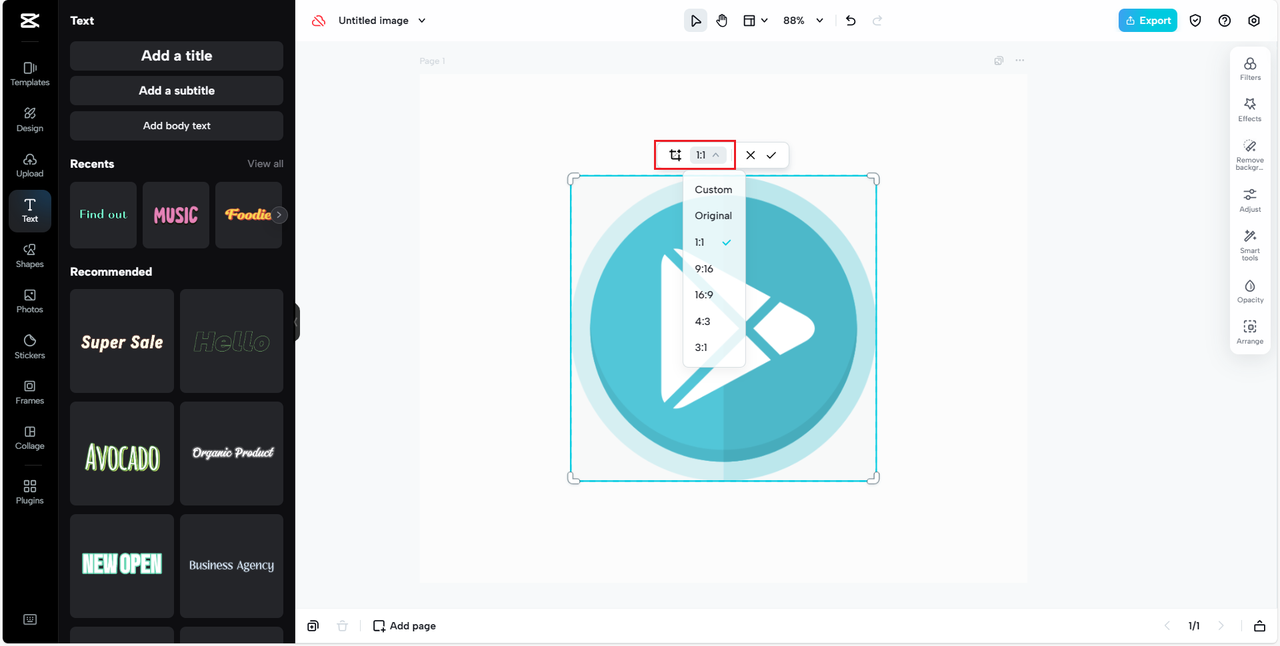Choose 1:1 crop ratio option

(714, 242)
